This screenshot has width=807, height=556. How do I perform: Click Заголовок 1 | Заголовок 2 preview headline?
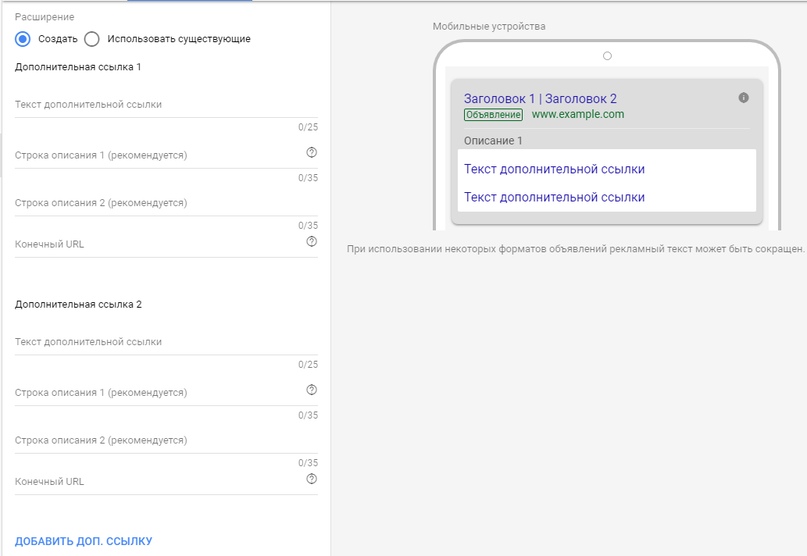coord(540,98)
